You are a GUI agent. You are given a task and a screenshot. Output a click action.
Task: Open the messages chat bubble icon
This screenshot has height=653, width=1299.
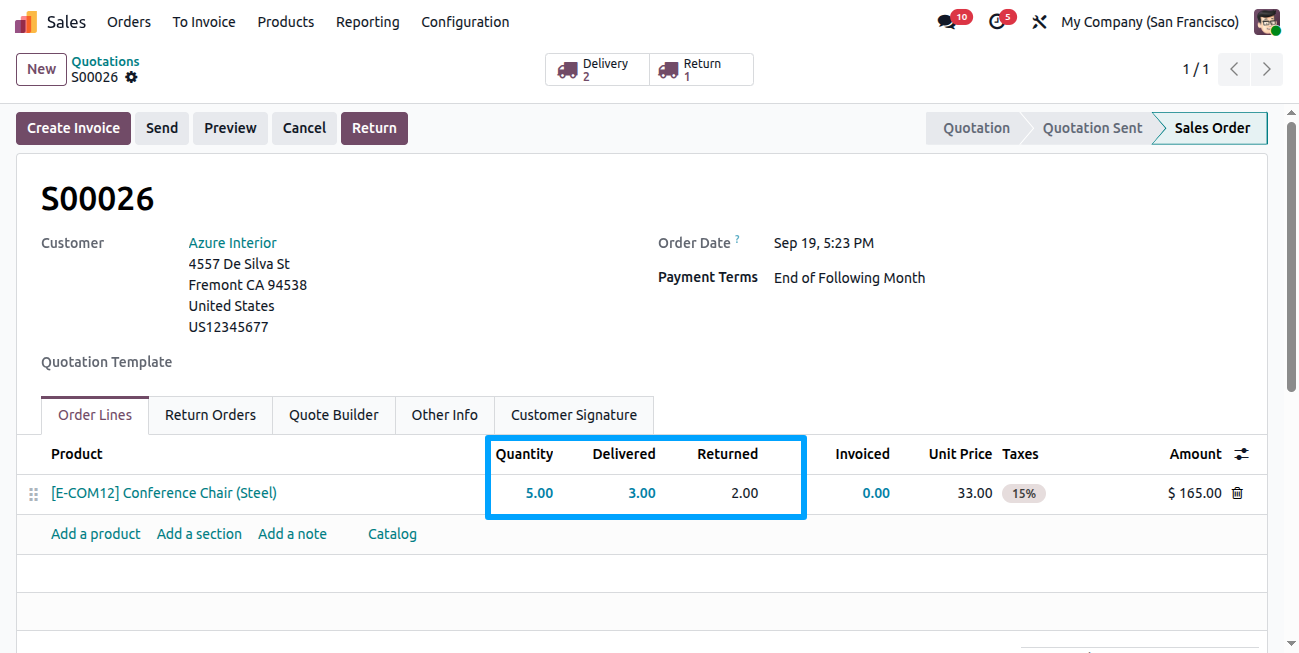click(x=946, y=22)
